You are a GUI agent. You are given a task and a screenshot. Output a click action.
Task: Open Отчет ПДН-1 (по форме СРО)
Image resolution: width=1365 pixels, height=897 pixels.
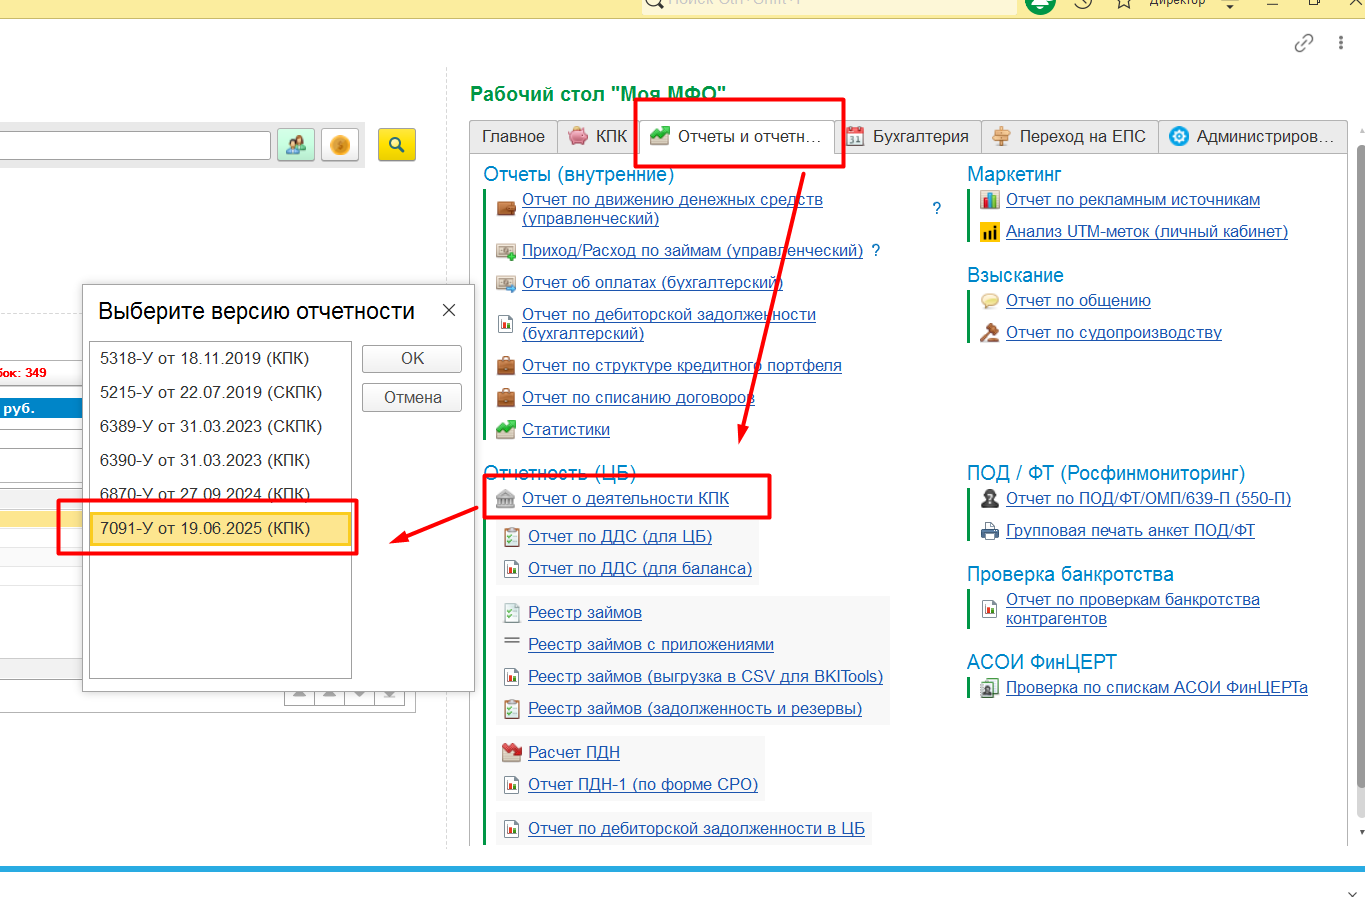643,785
